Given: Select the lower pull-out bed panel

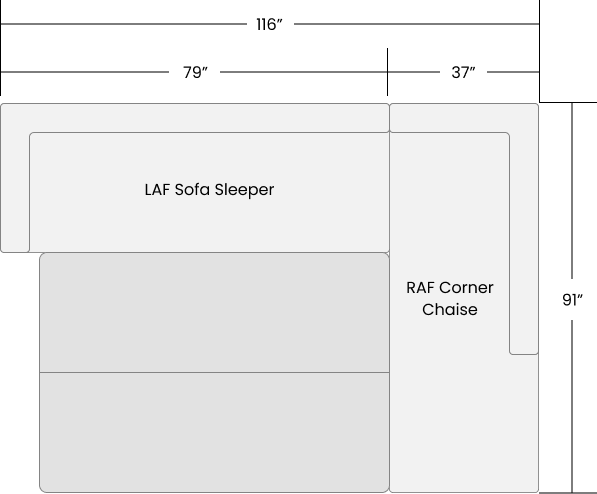Looking at the screenshot, I should point(214,432).
